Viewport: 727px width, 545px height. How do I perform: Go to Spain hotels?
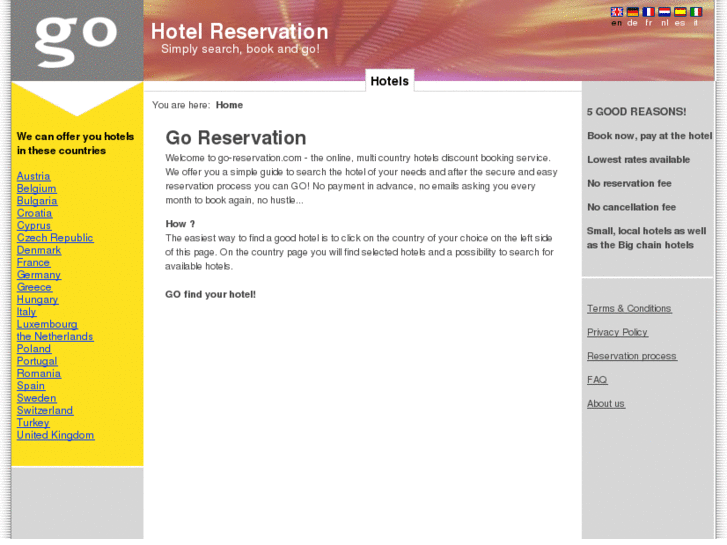pyautogui.click(x=31, y=386)
